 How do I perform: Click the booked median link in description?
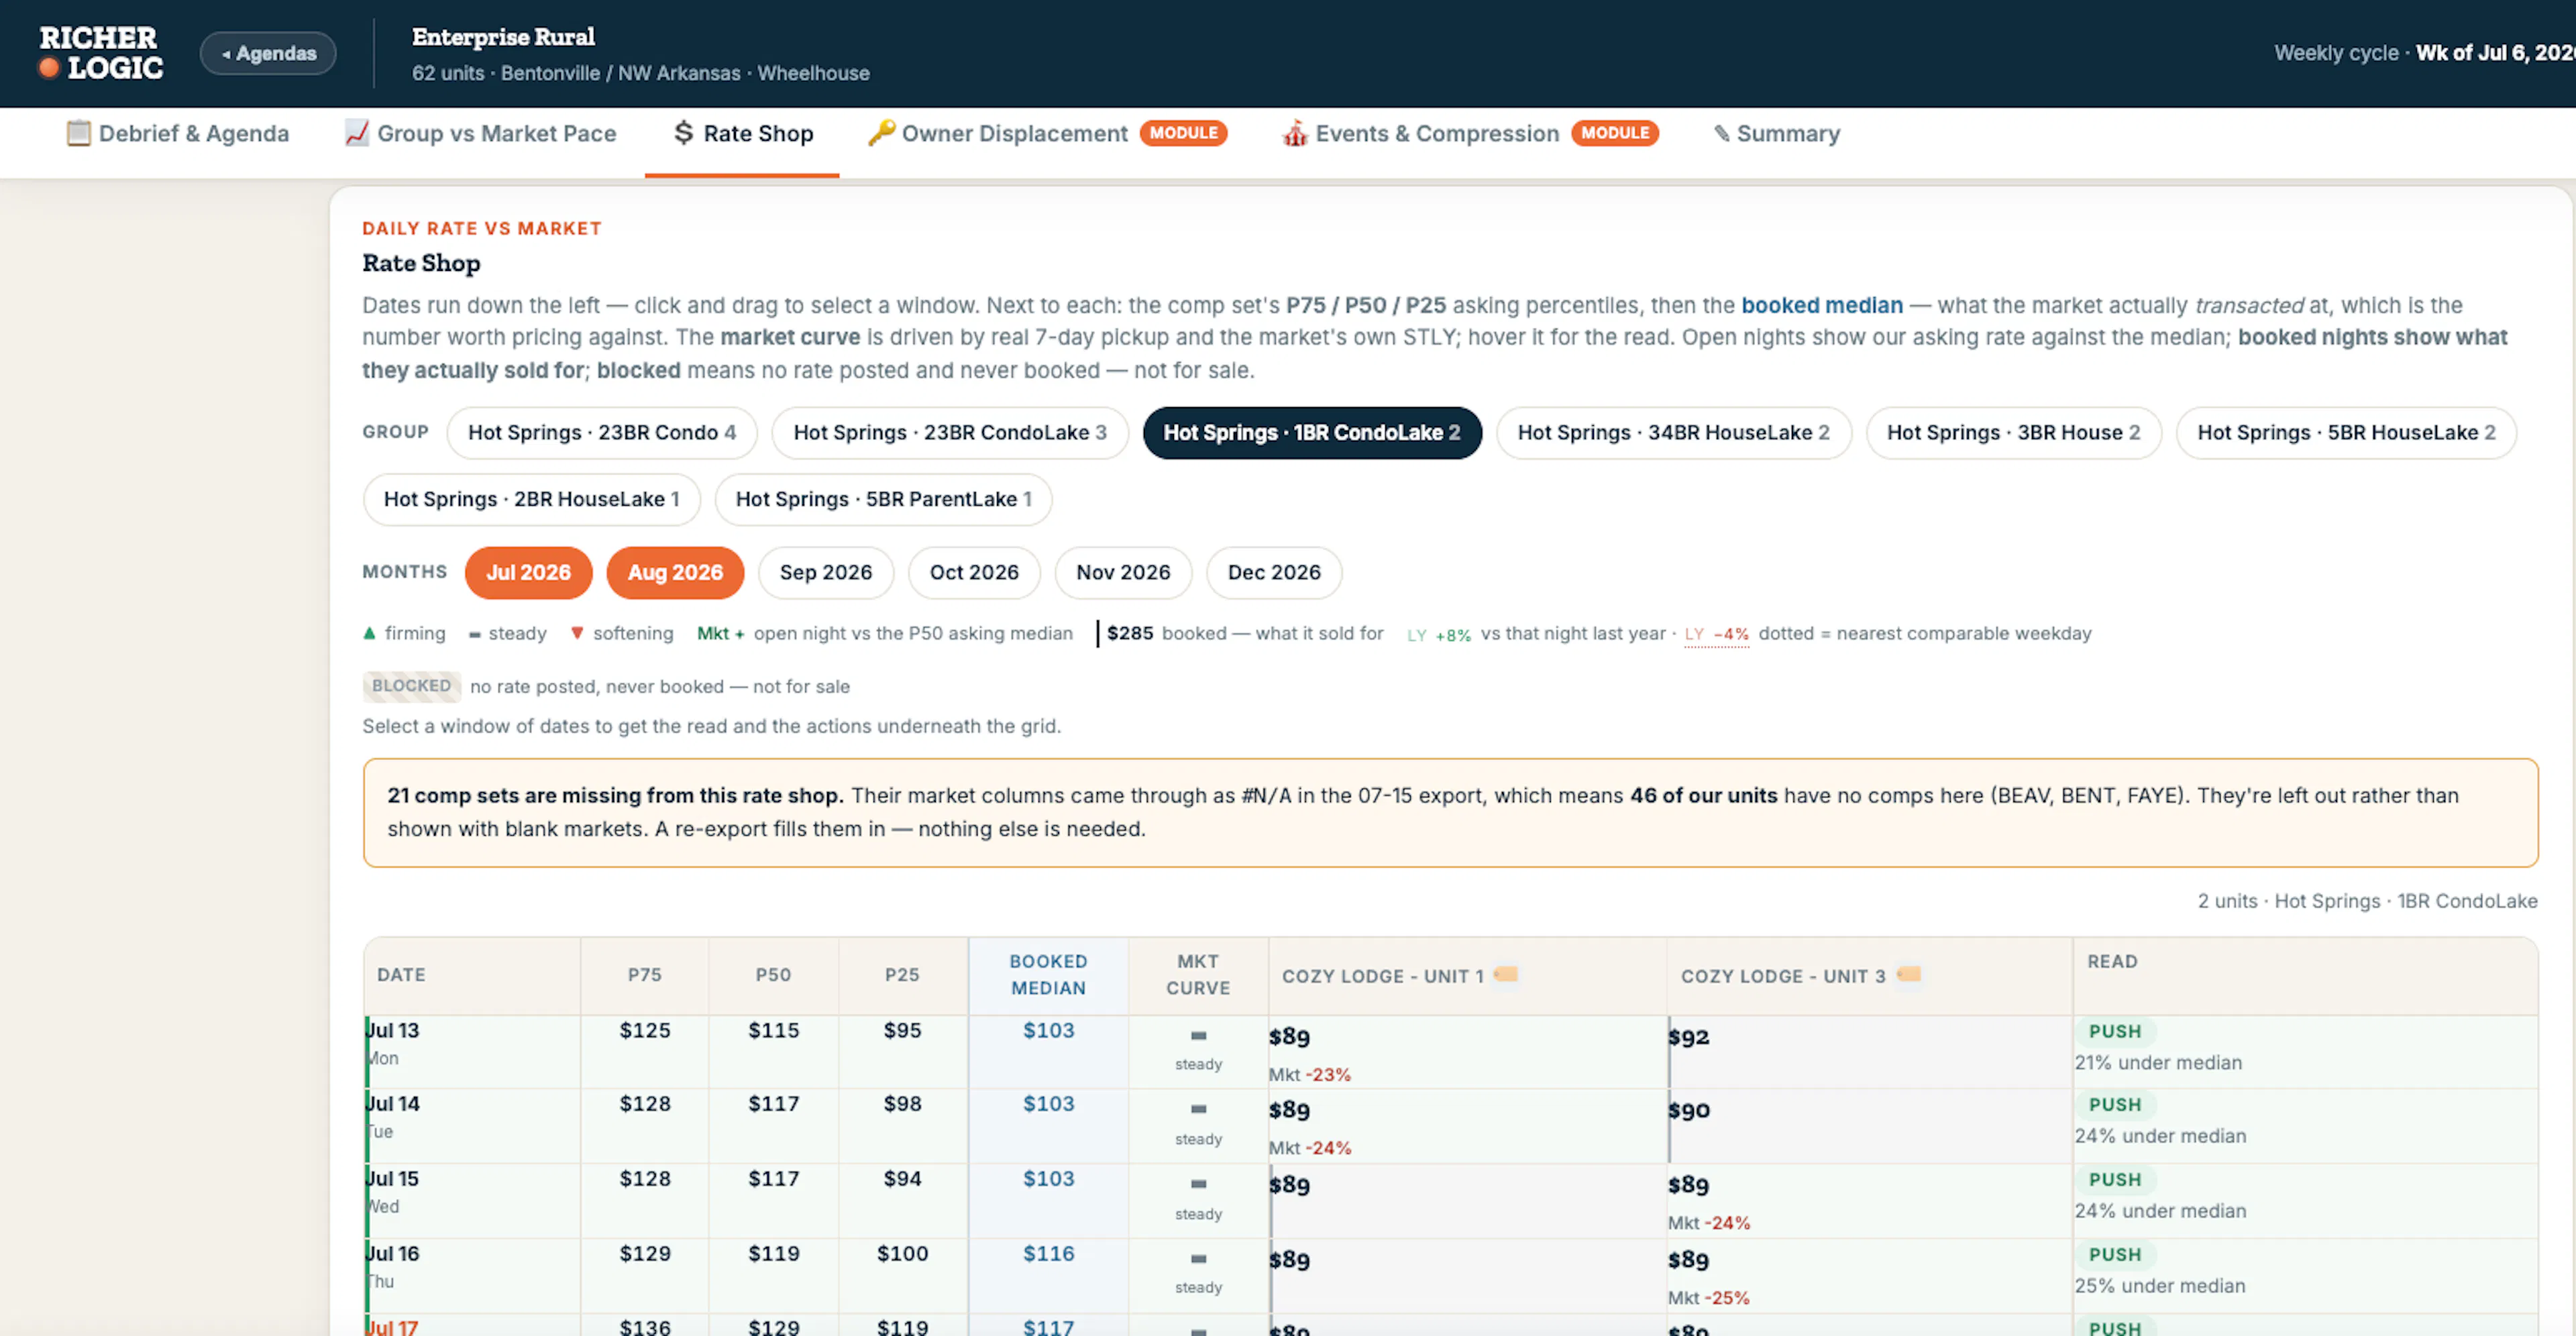click(x=1822, y=305)
